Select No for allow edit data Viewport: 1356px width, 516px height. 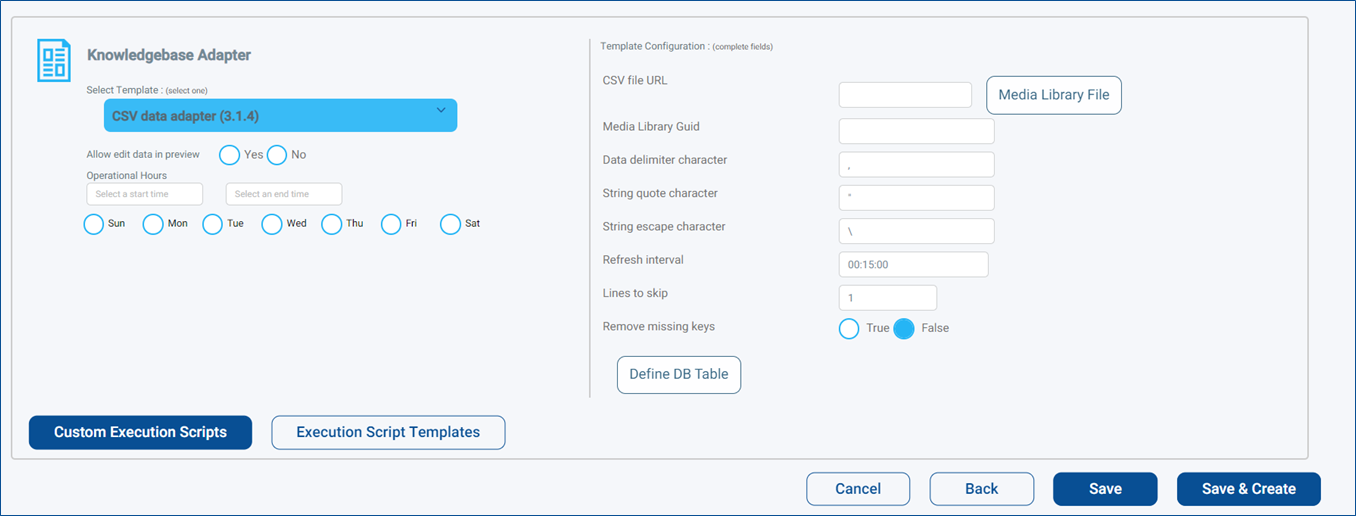pos(277,155)
